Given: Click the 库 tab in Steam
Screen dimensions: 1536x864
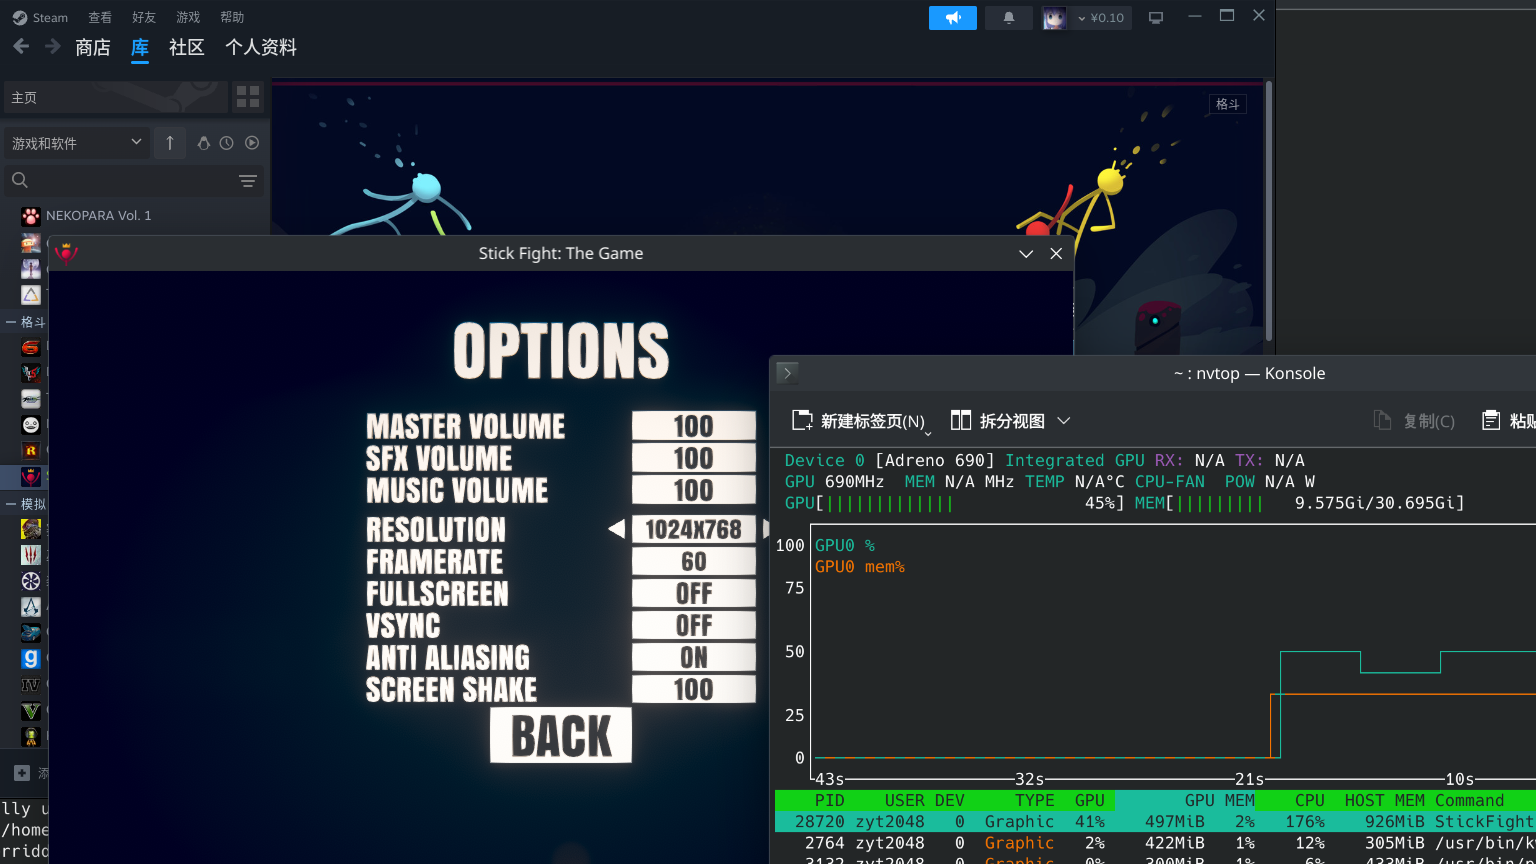Looking at the screenshot, I should [140, 47].
